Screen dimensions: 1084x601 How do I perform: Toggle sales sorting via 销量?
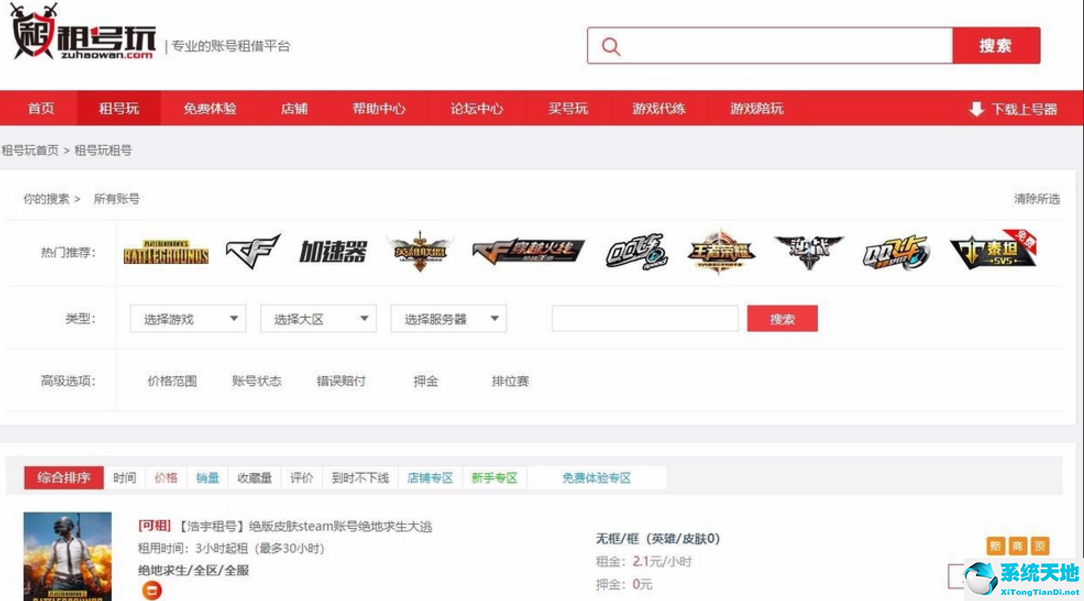coord(206,478)
